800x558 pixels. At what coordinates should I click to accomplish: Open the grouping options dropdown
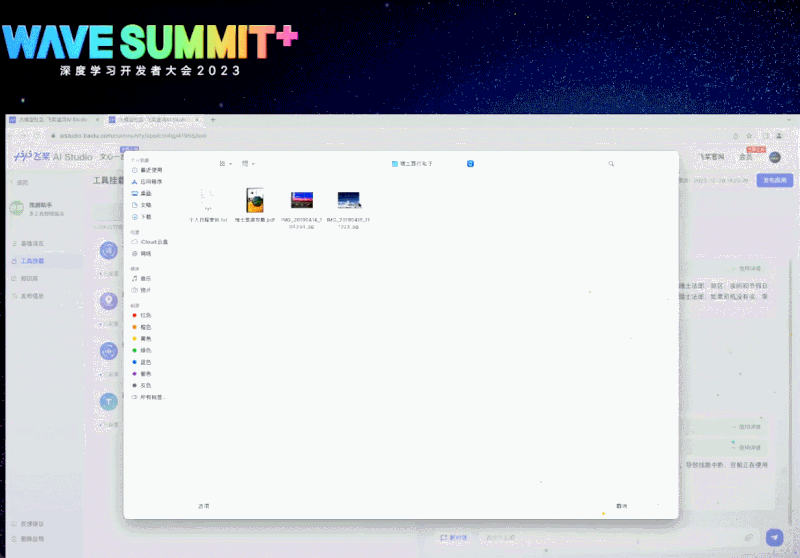tap(249, 163)
